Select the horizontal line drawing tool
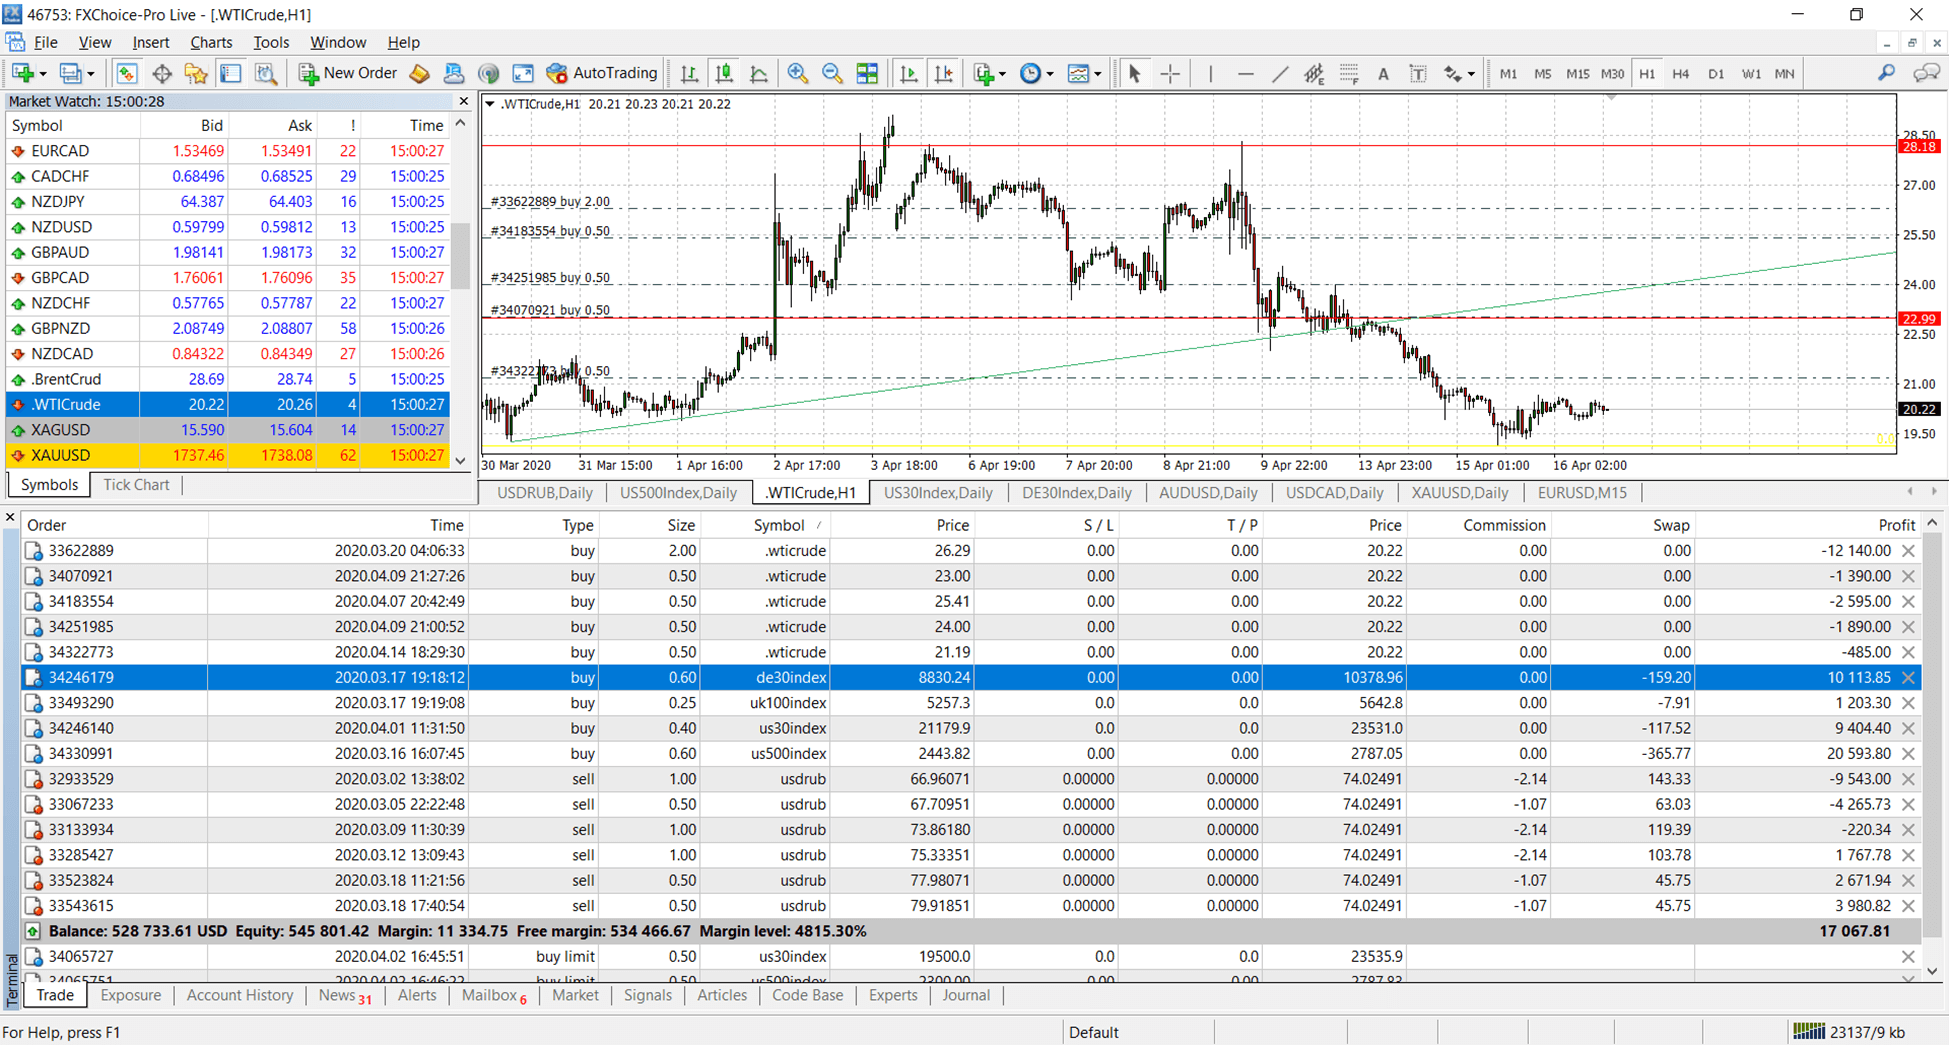The width and height of the screenshot is (1949, 1045). coord(1244,73)
